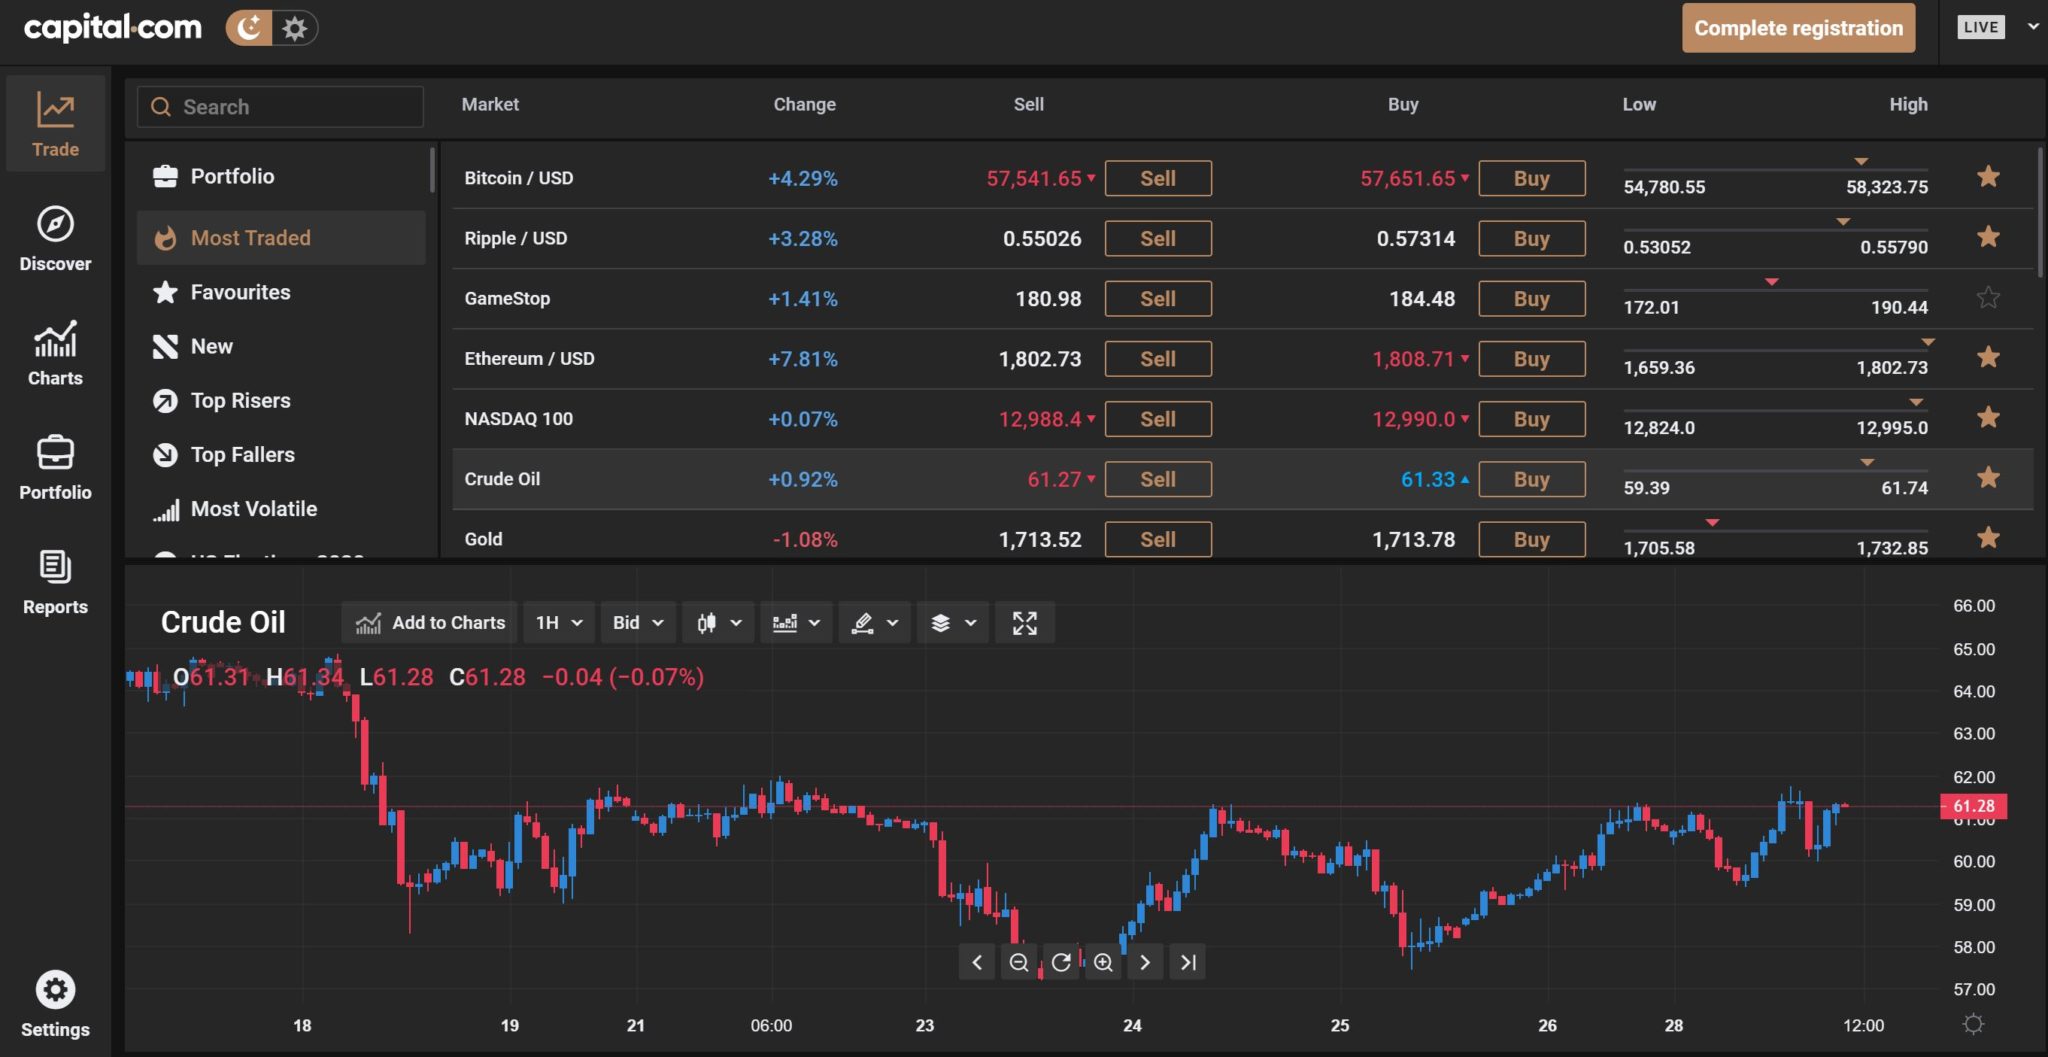The image size is (2048, 1057).
Task: Click Complete registration button
Action: click(1798, 28)
